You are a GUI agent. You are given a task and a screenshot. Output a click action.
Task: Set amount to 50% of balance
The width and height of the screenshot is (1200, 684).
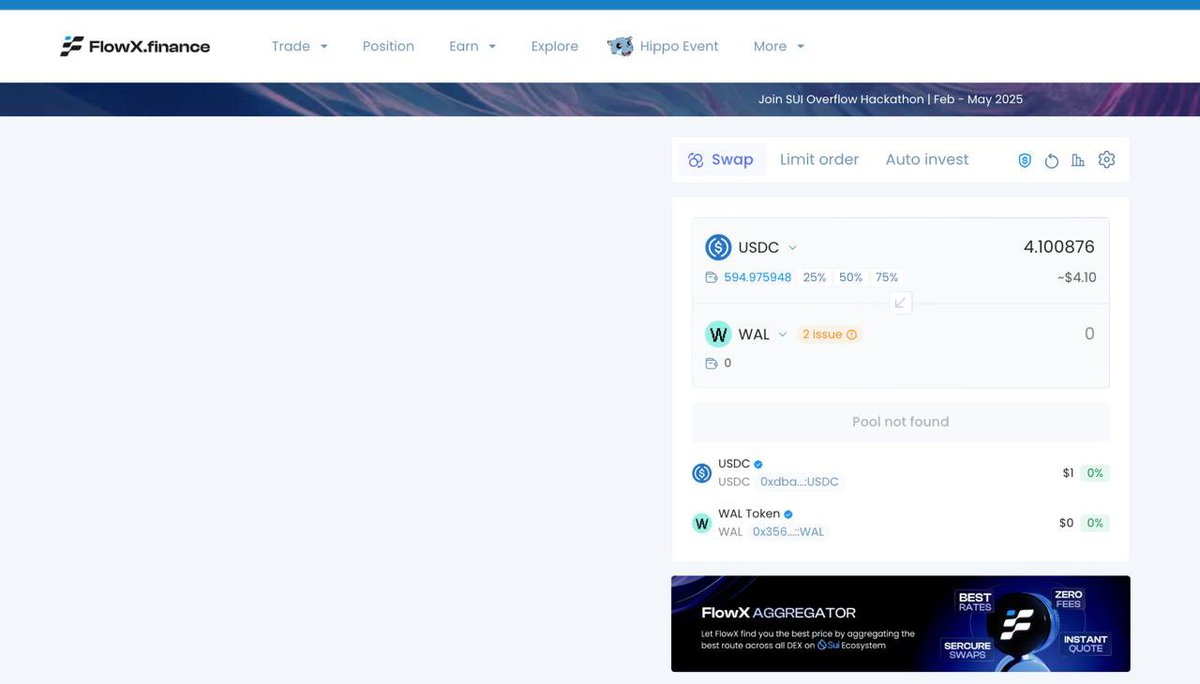tap(851, 277)
